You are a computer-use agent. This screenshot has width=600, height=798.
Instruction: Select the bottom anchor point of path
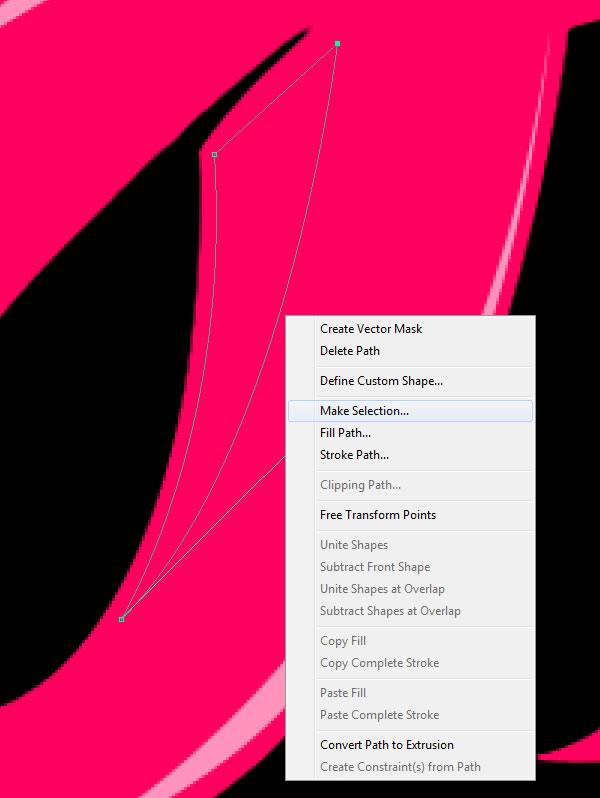(x=122, y=619)
